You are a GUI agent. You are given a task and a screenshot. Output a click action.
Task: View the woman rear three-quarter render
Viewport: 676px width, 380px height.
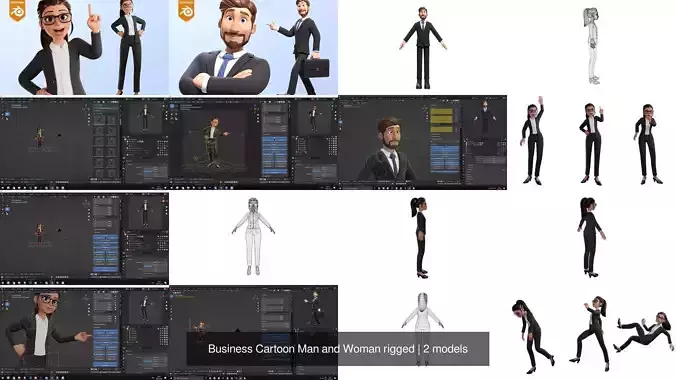pyautogui.click(x=592, y=238)
